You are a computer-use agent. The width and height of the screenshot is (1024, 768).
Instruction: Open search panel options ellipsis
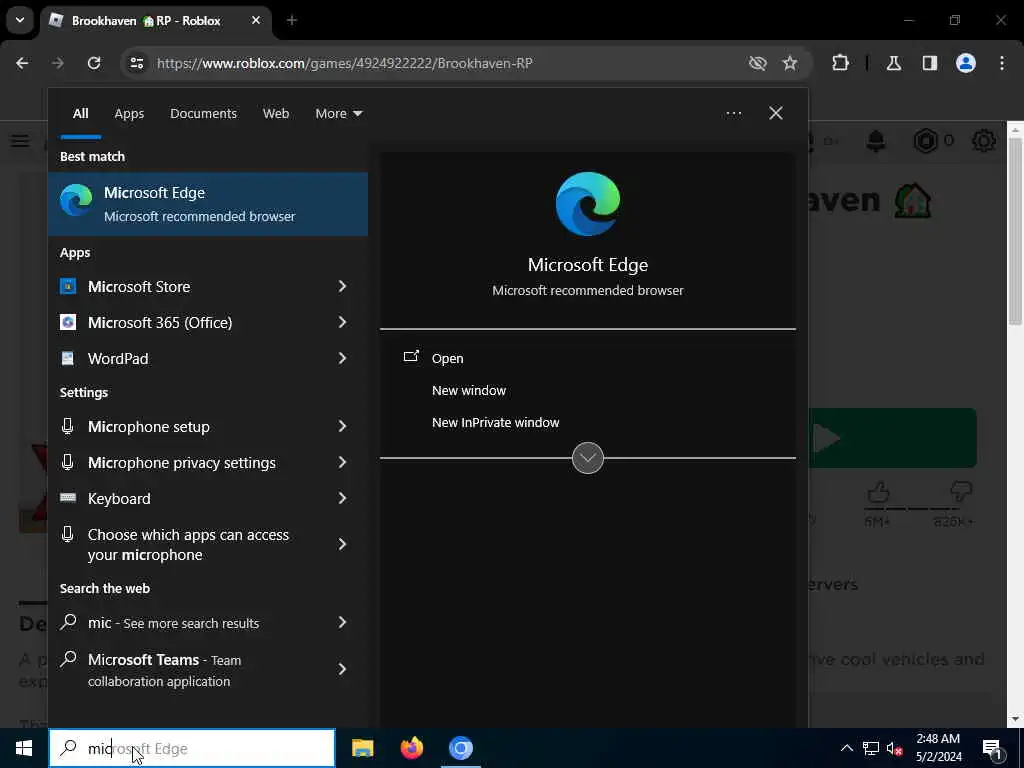(x=733, y=114)
